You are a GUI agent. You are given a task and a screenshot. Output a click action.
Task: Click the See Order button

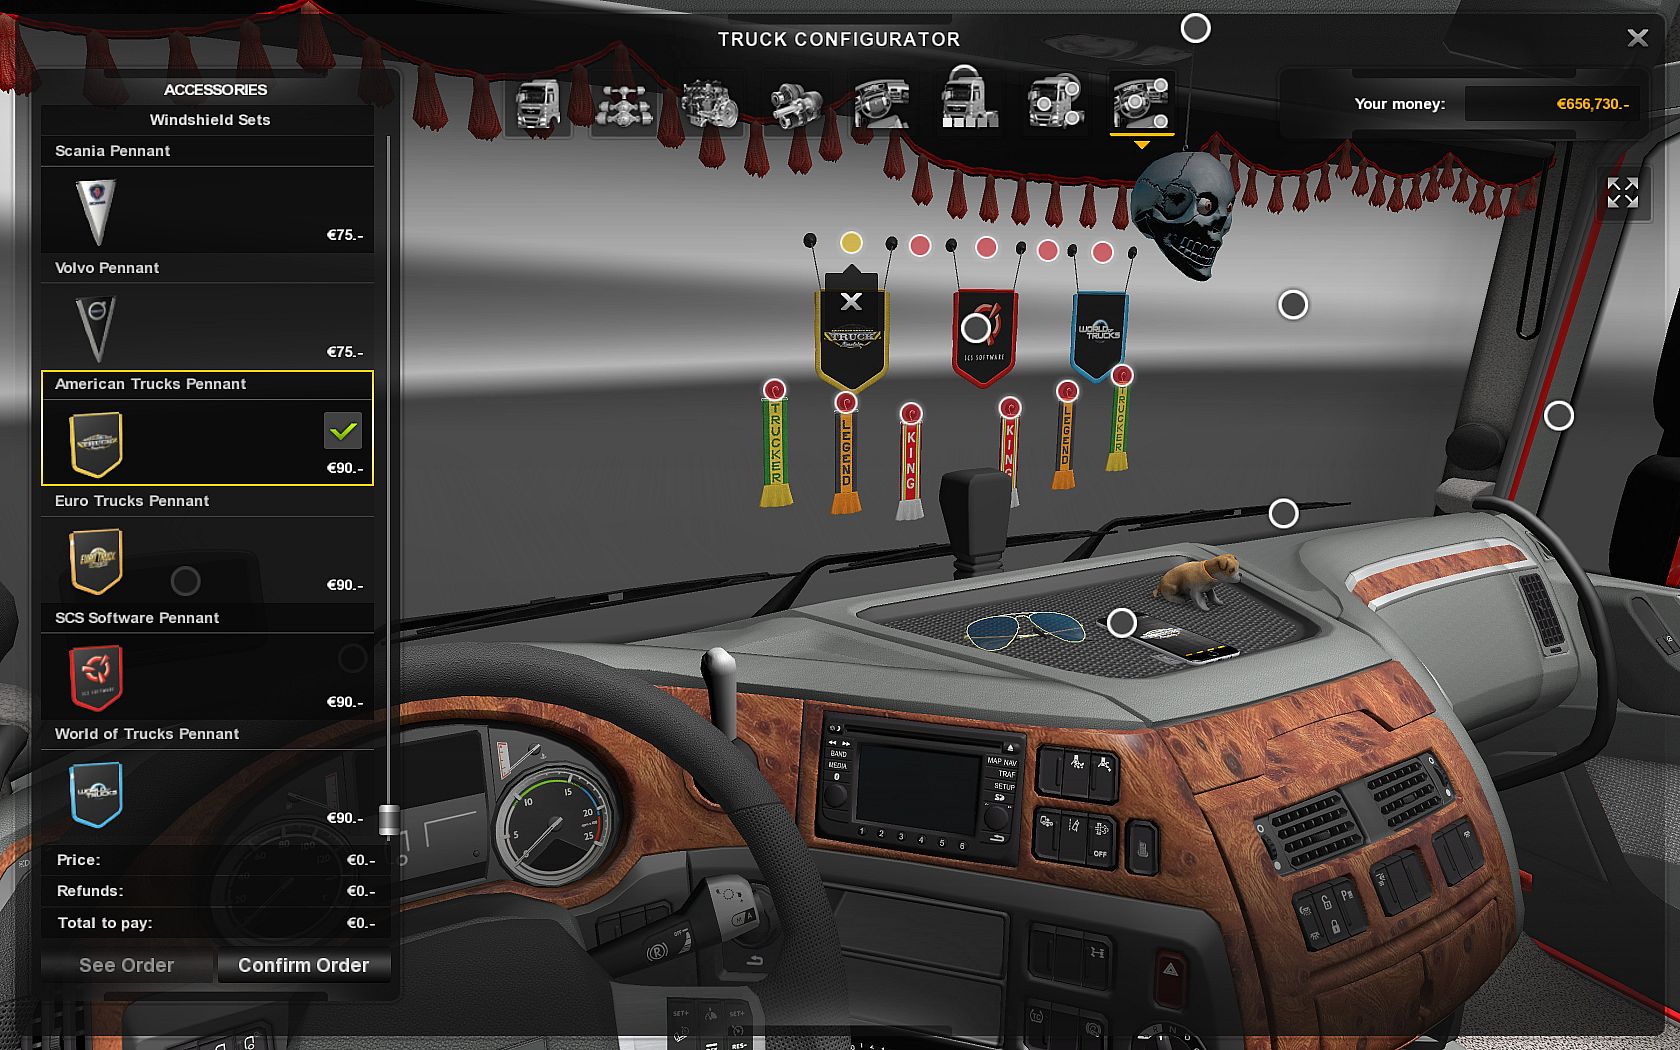pyautogui.click(x=127, y=965)
